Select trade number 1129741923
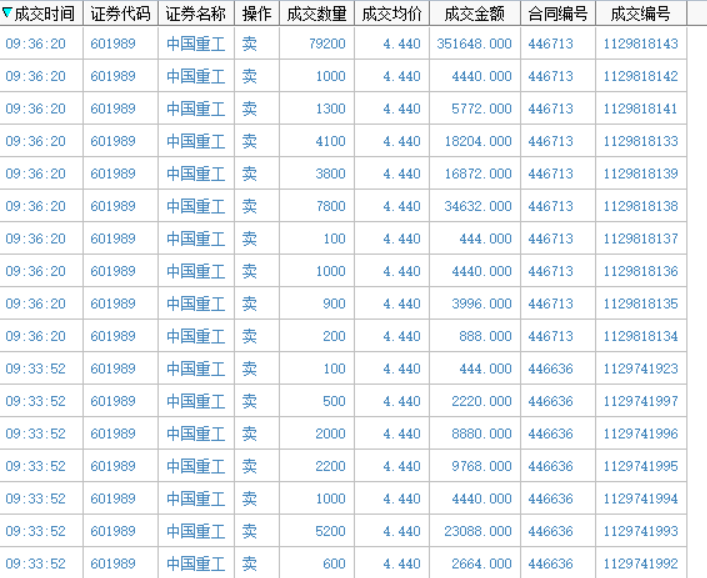707x578 pixels. coord(641,368)
